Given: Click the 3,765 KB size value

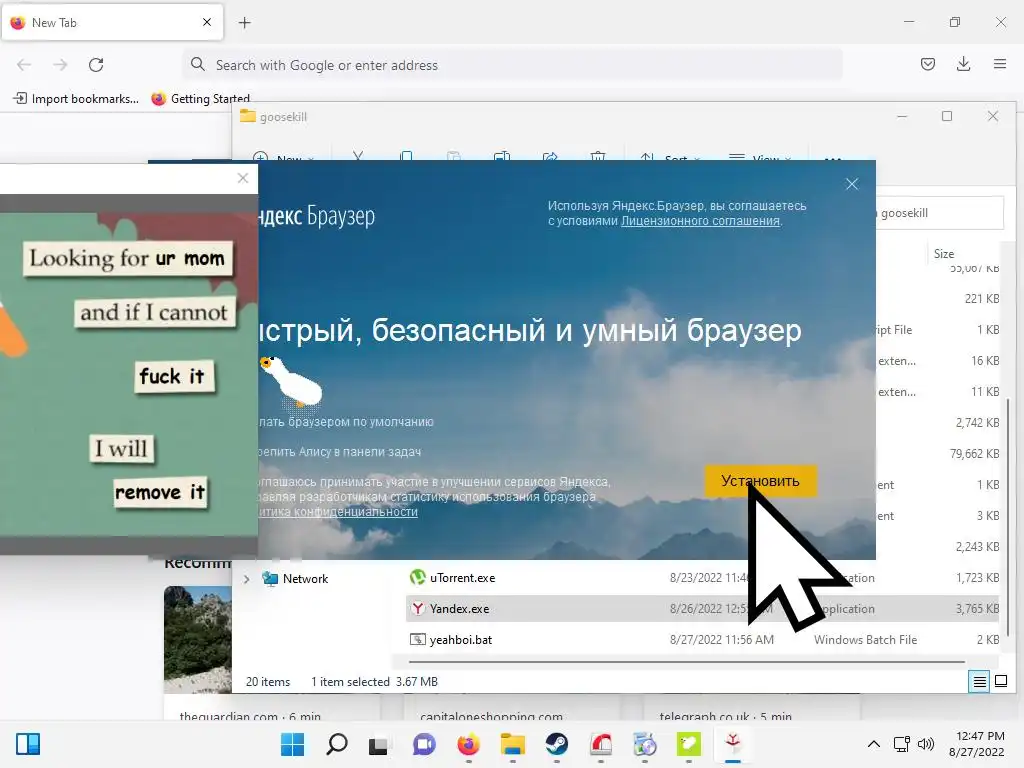Looking at the screenshot, I should click(978, 609).
